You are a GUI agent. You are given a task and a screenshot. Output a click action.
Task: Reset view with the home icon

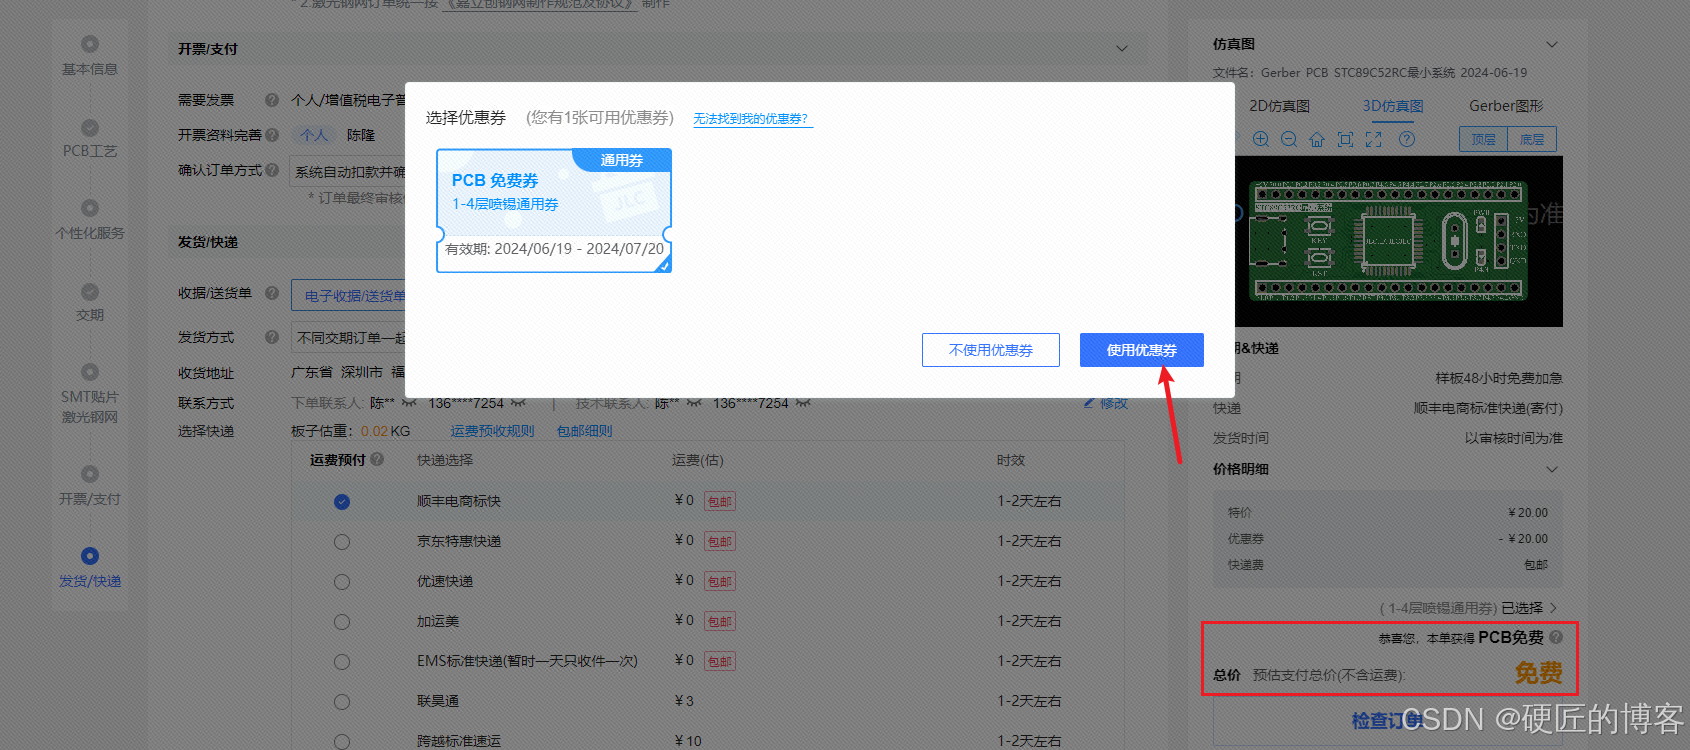pos(1317,139)
